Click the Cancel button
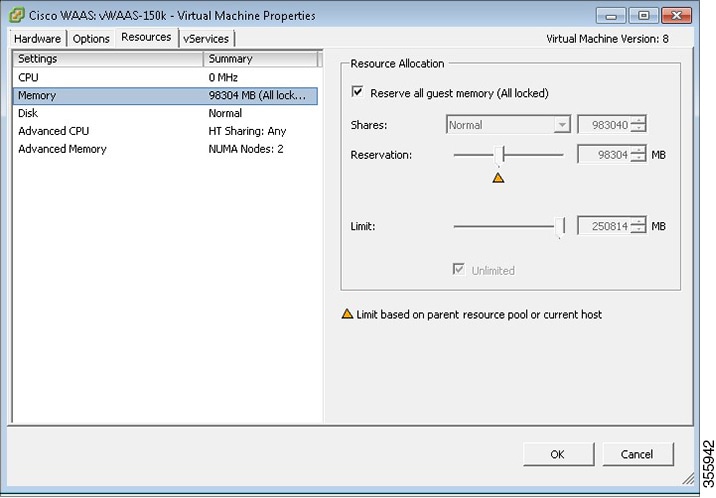716x498 pixels. click(x=637, y=454)
